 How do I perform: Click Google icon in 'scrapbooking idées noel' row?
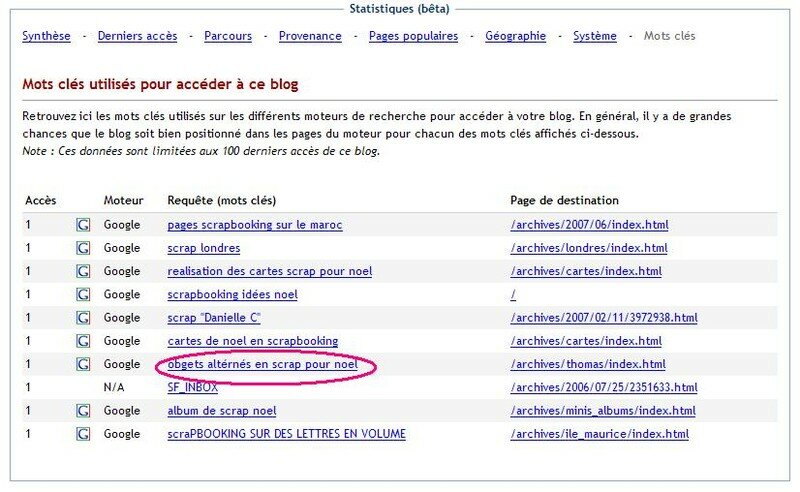(83, 294)
